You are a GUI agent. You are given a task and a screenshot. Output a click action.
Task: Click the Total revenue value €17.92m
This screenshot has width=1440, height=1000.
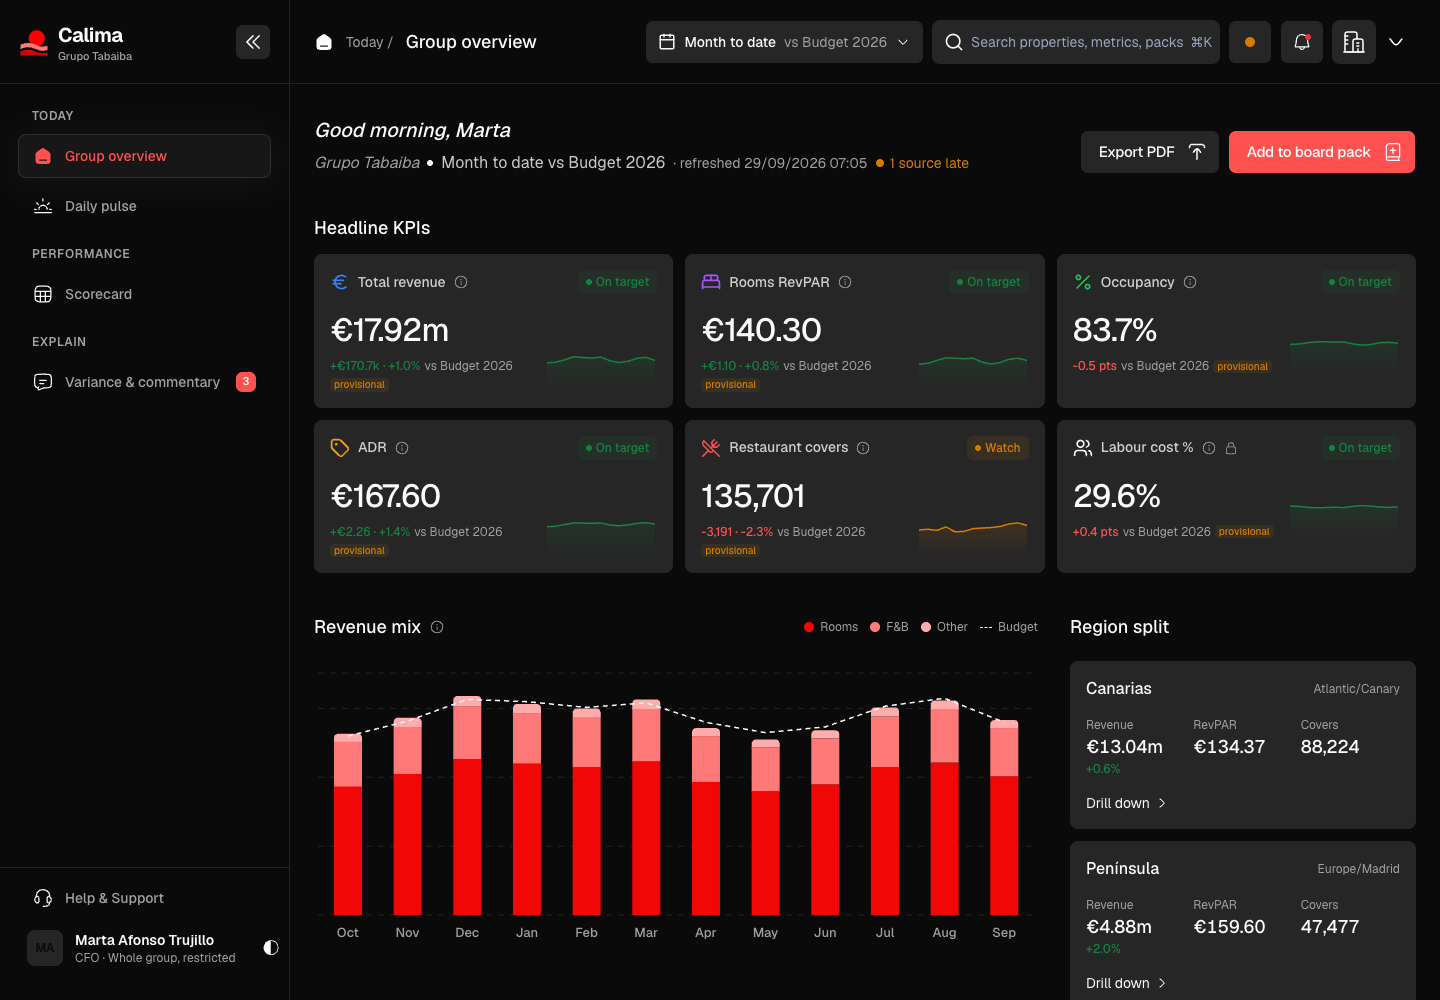pos(390,330)
